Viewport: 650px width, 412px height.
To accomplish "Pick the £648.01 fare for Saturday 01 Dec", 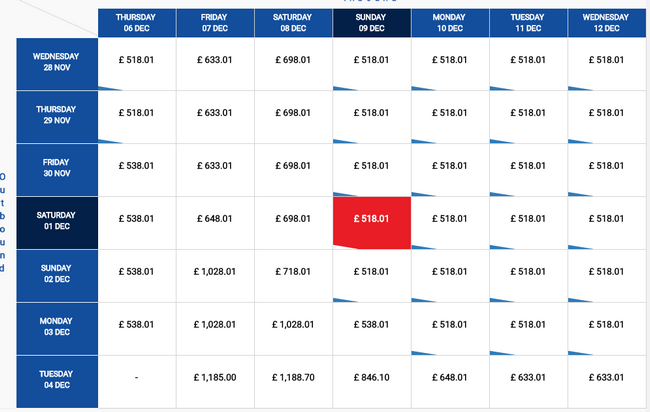I will coord(215,223).
